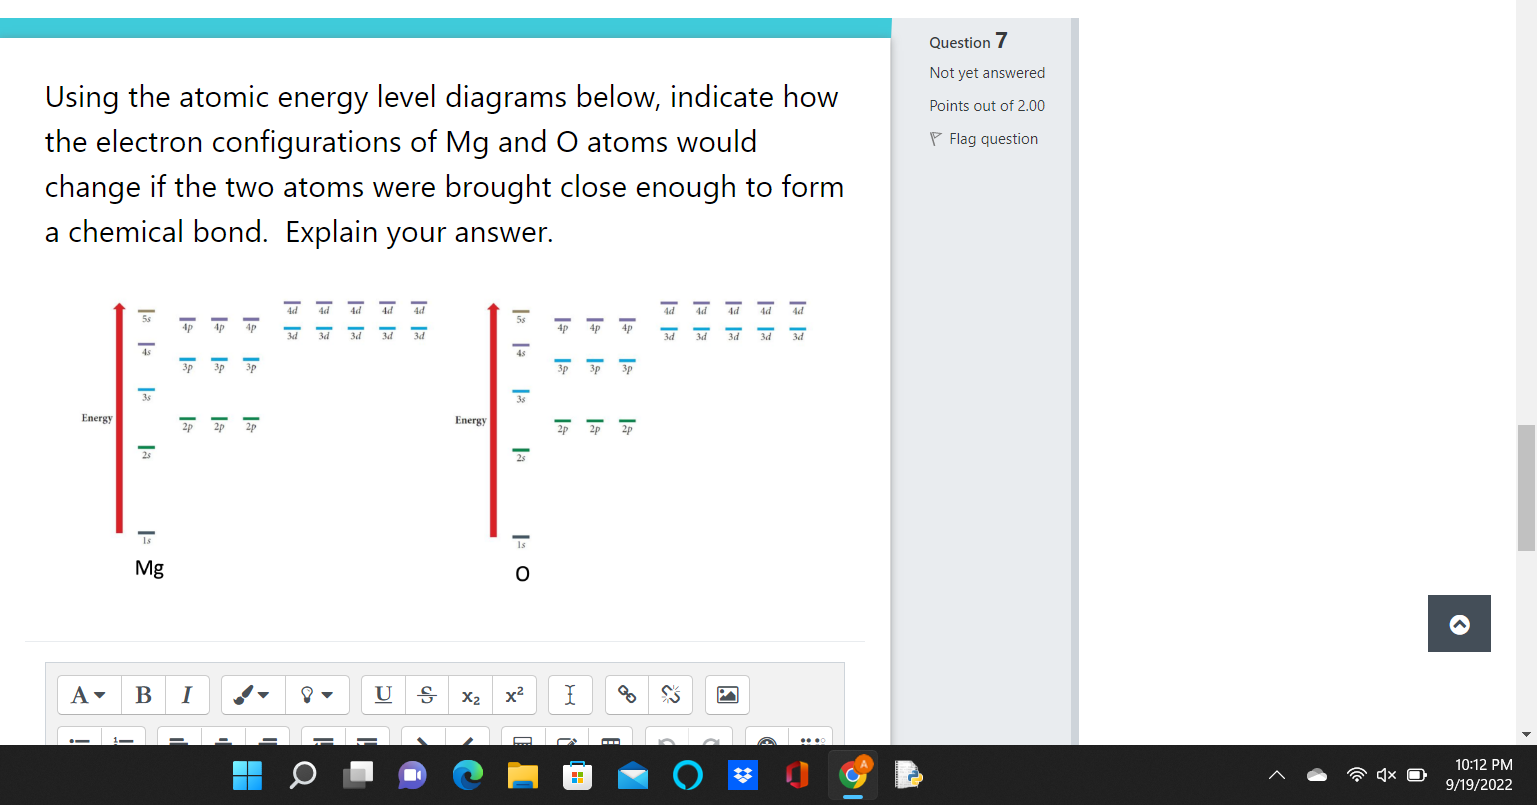Toggle superscript text formatting
1537x805 pixels.
click(514, 695)
